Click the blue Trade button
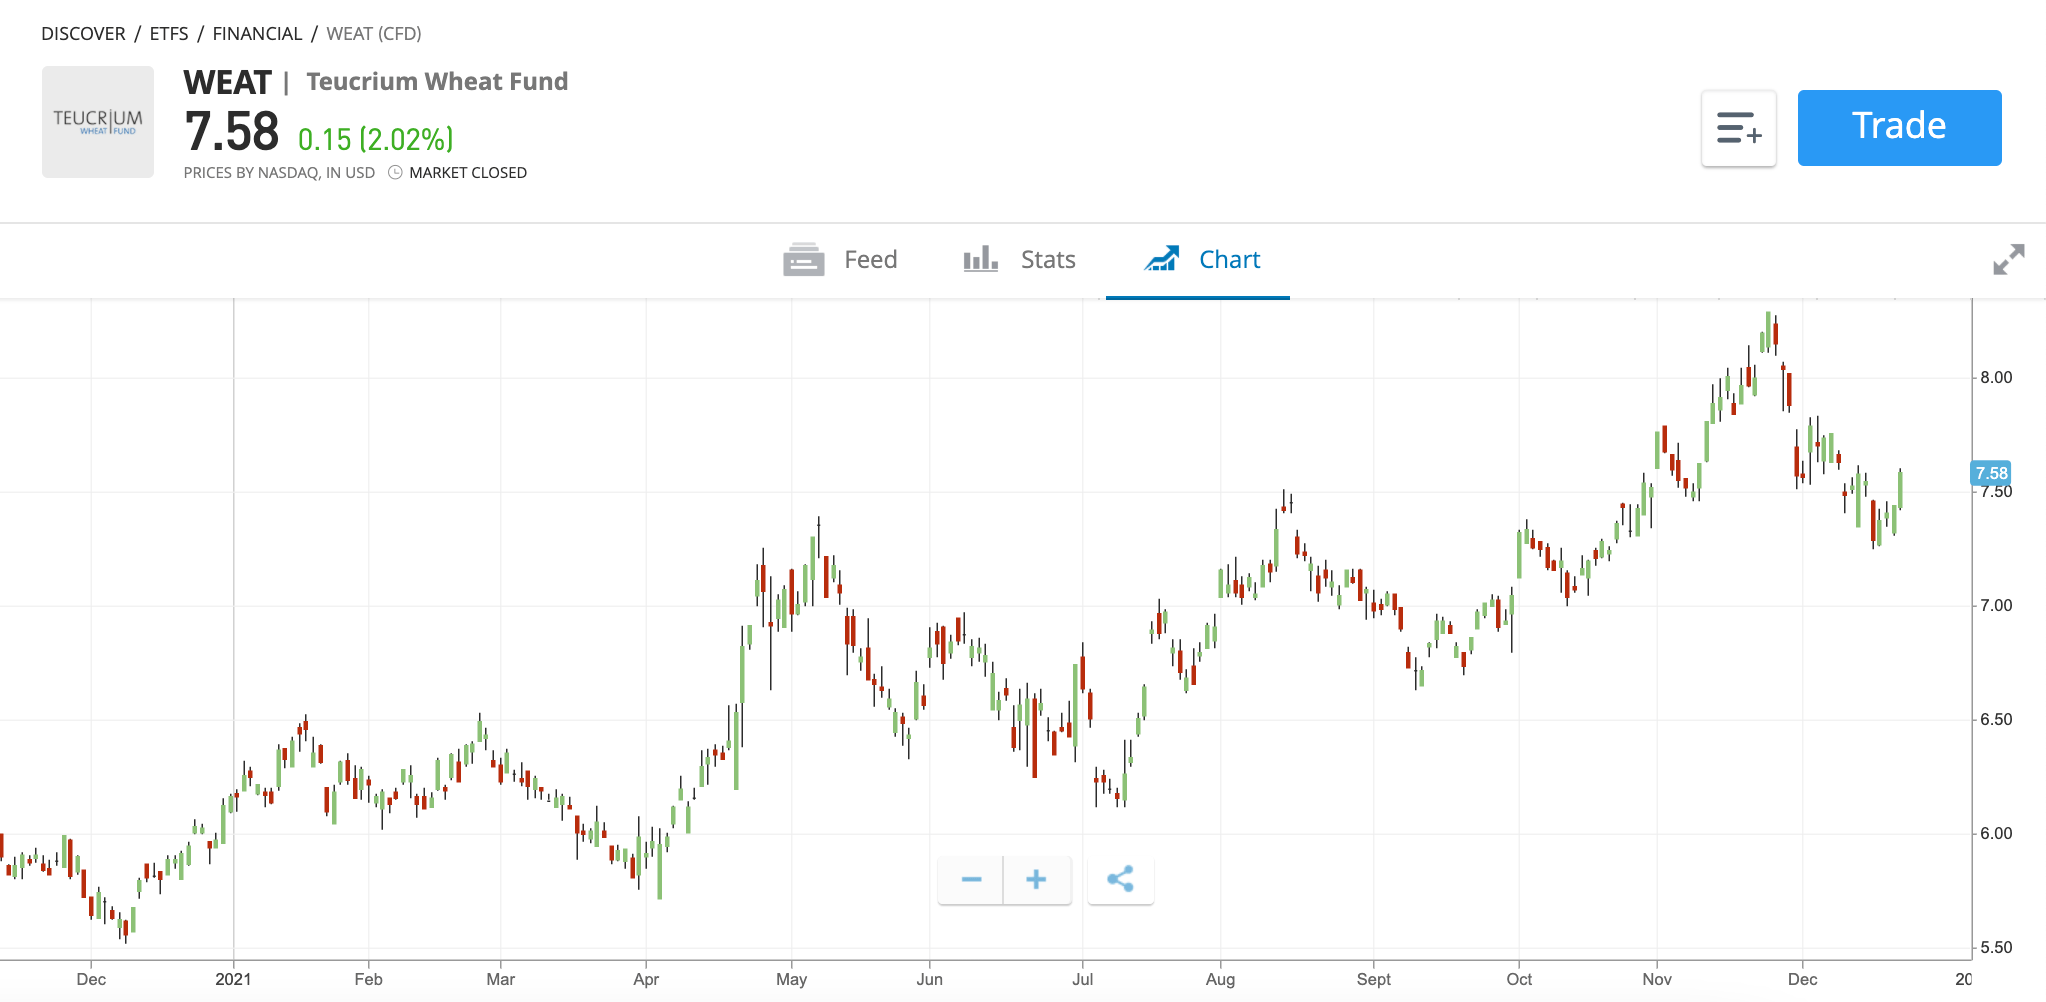Viewport: 2046px width, 1002px height. [1899, 127]
